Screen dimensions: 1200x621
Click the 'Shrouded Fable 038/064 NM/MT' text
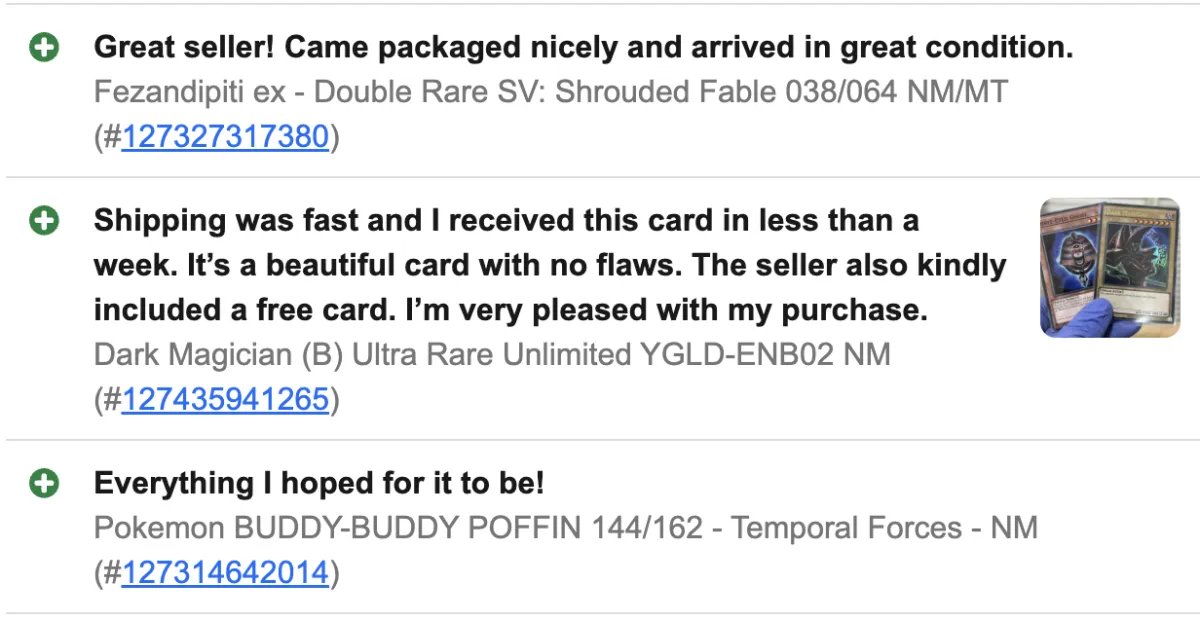pyautogui.click(x=781, y=92)
